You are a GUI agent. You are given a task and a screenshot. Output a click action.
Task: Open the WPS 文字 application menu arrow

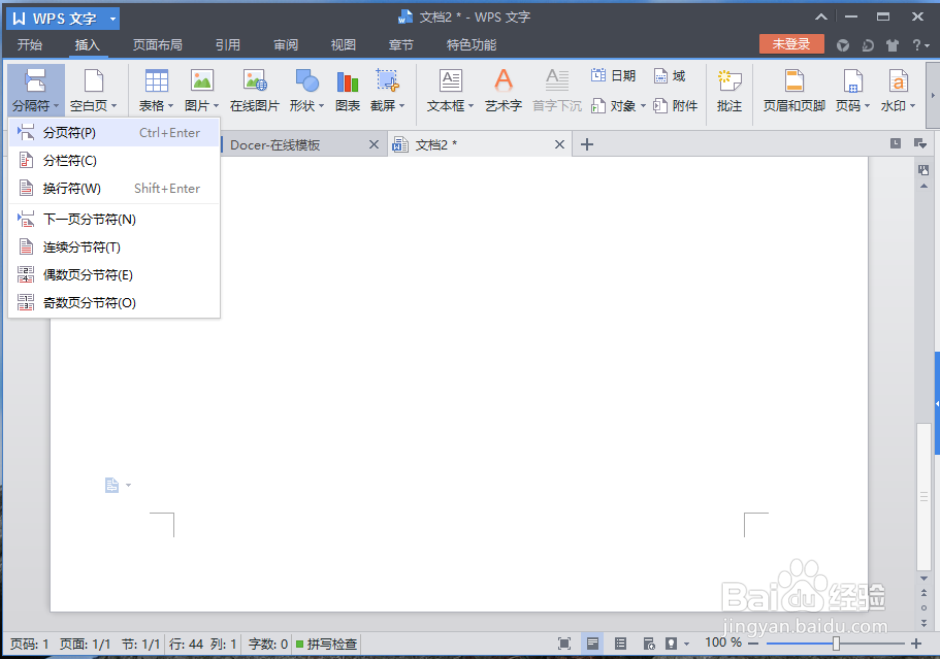click(x=112, y=19)
